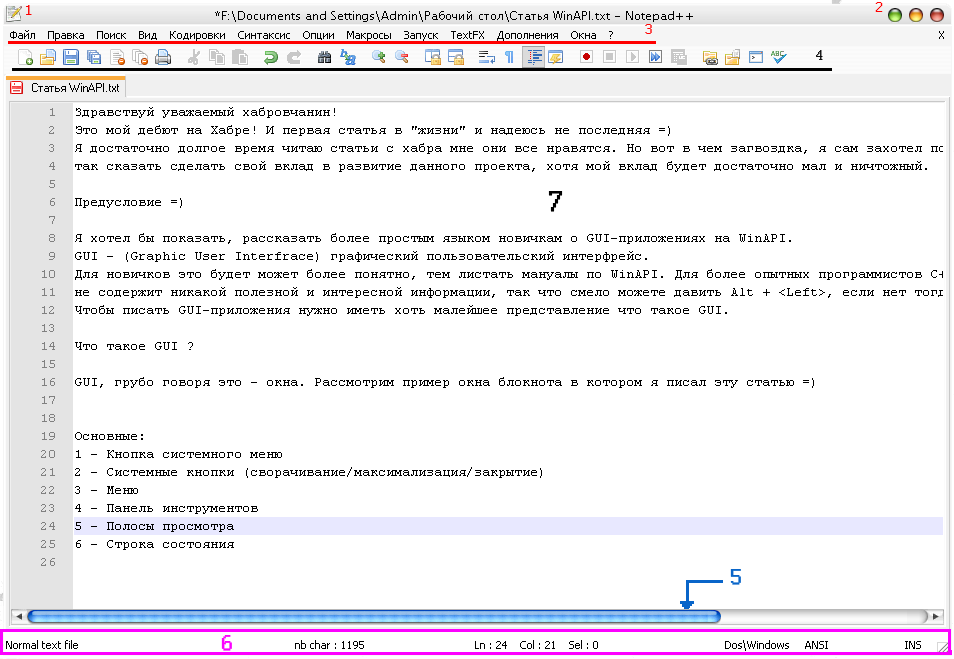Open a file with the folder toolbar icon
Screen dimensions: 954x659
pyautogui.click(x=46, y=57)
